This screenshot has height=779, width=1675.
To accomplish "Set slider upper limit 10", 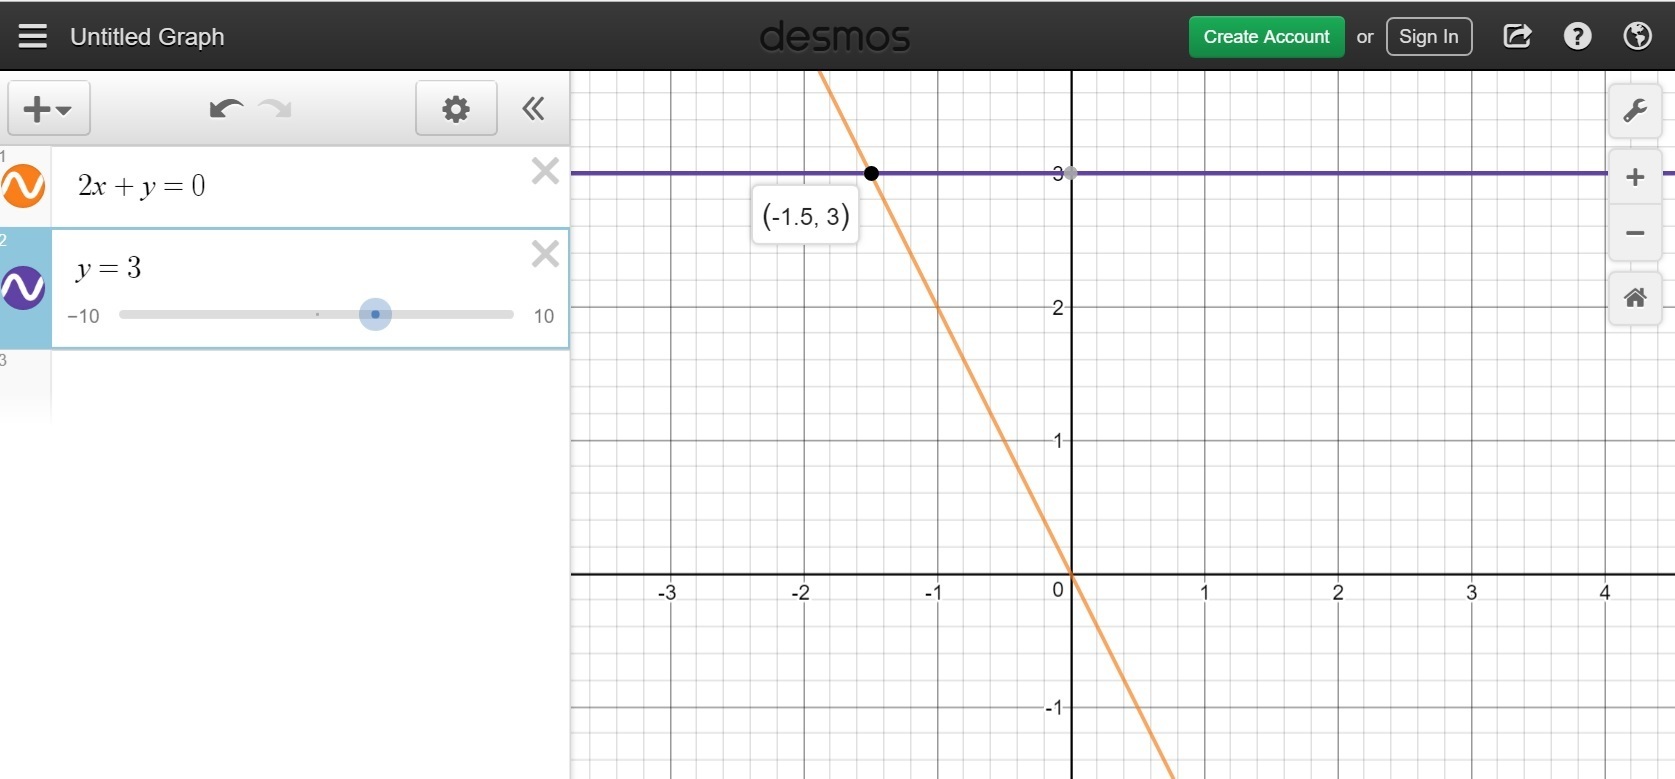I will [543, 316].
